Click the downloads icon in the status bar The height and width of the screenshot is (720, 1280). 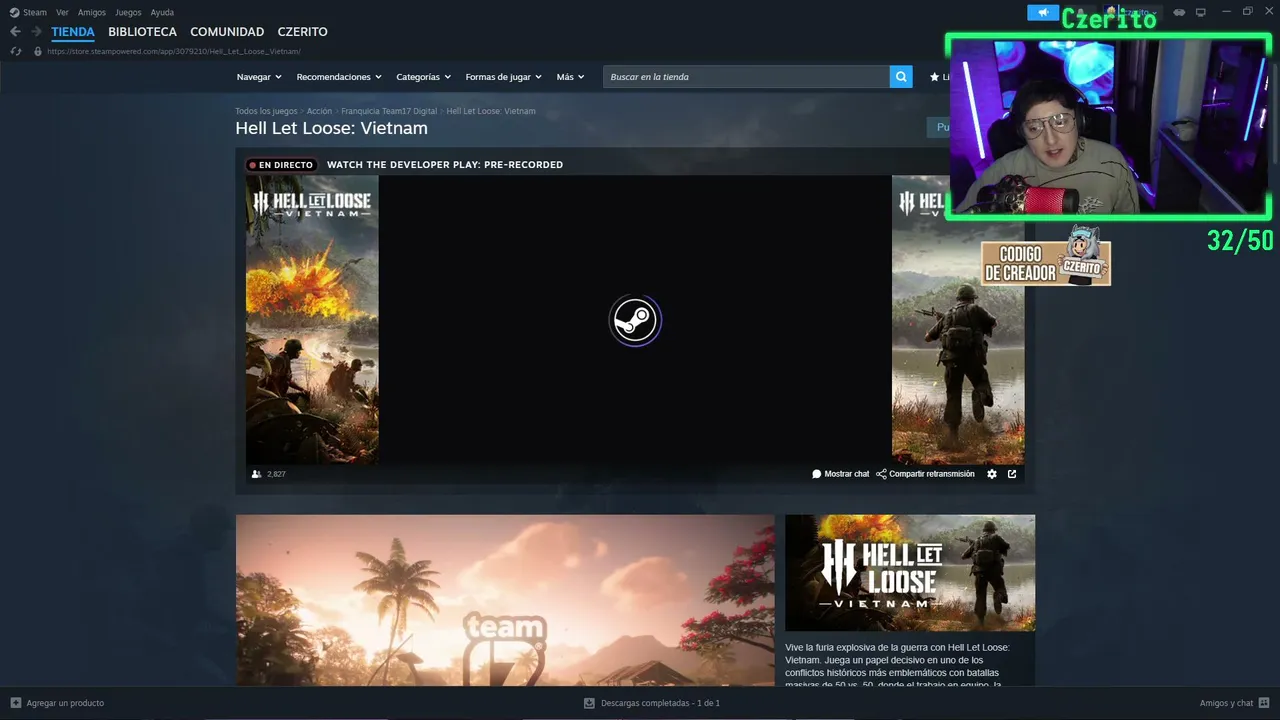tap(589, 703)
